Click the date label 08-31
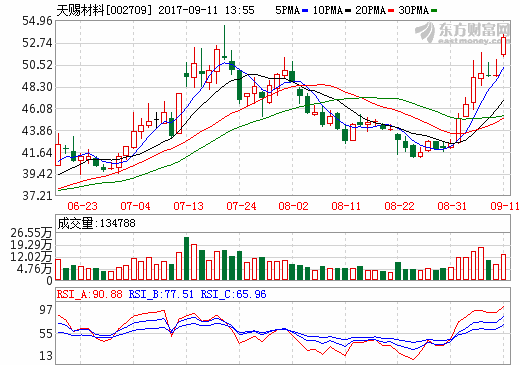 tap(452, 206)
